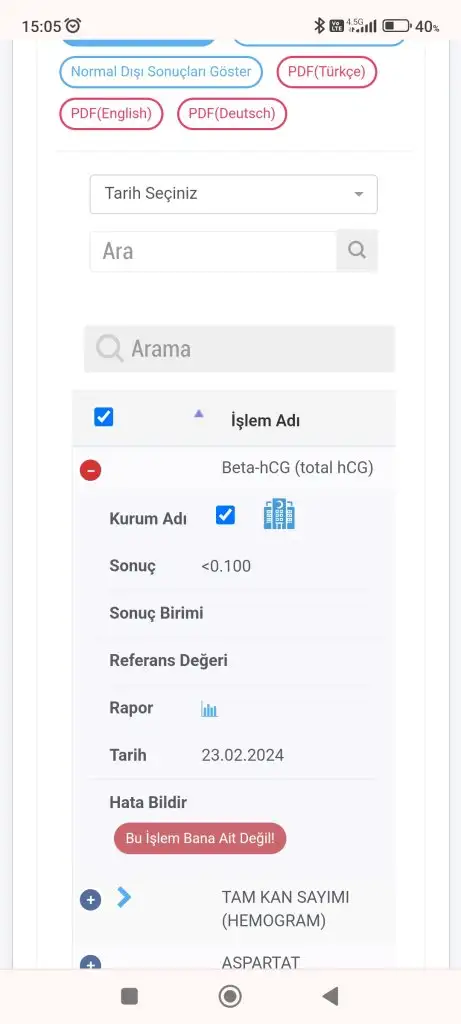Screen dimensions: 461x1024
Task: Expand TAM KAN SAYIMI row plus icon
Action: [x=90, y=901]
